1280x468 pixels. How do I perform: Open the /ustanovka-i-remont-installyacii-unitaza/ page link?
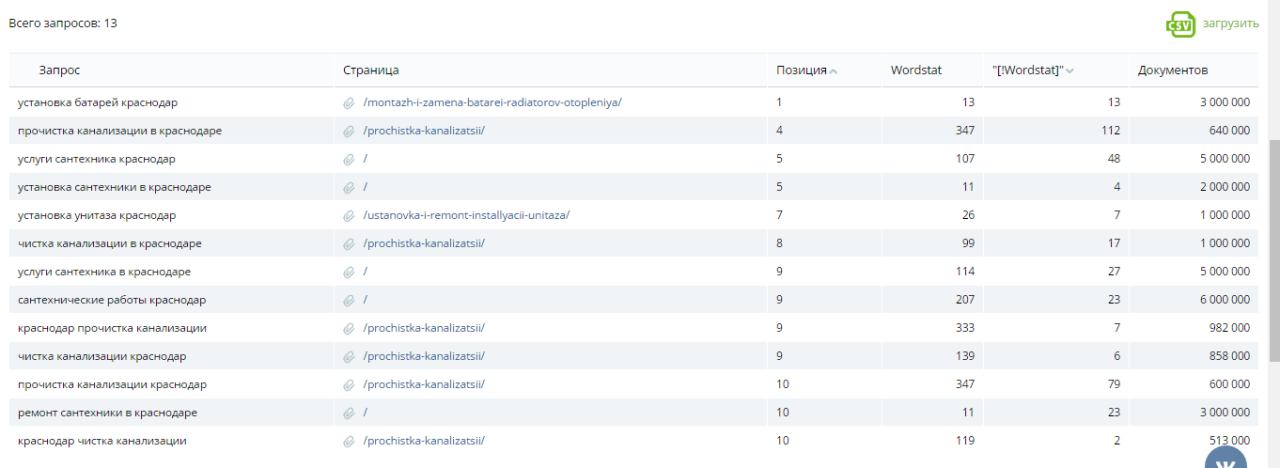(466, 215)
